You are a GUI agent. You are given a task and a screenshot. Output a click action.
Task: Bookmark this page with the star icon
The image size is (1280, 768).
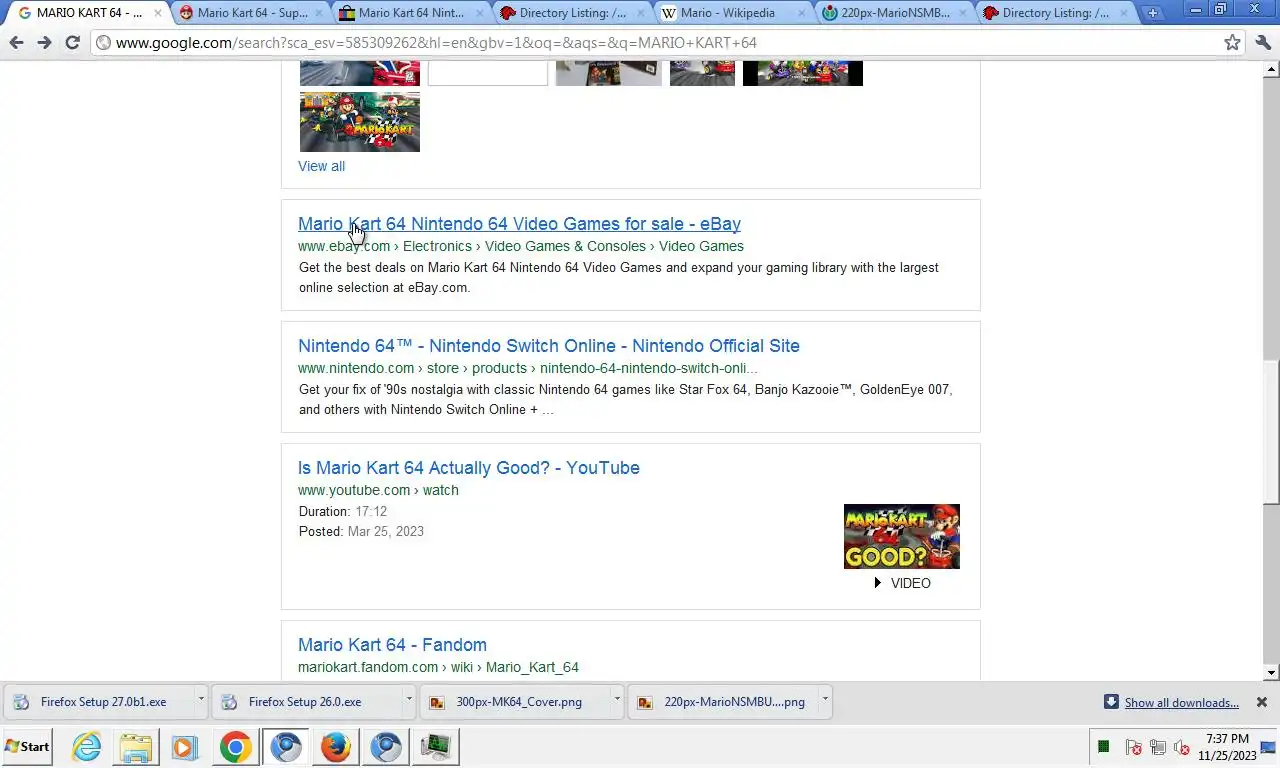coord(1232,43)
